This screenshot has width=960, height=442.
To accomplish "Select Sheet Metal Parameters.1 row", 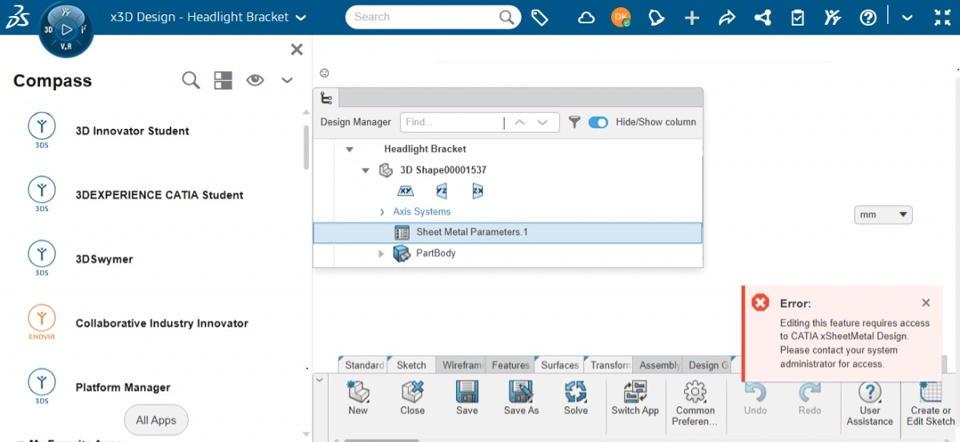I will [x=508, y=233].
